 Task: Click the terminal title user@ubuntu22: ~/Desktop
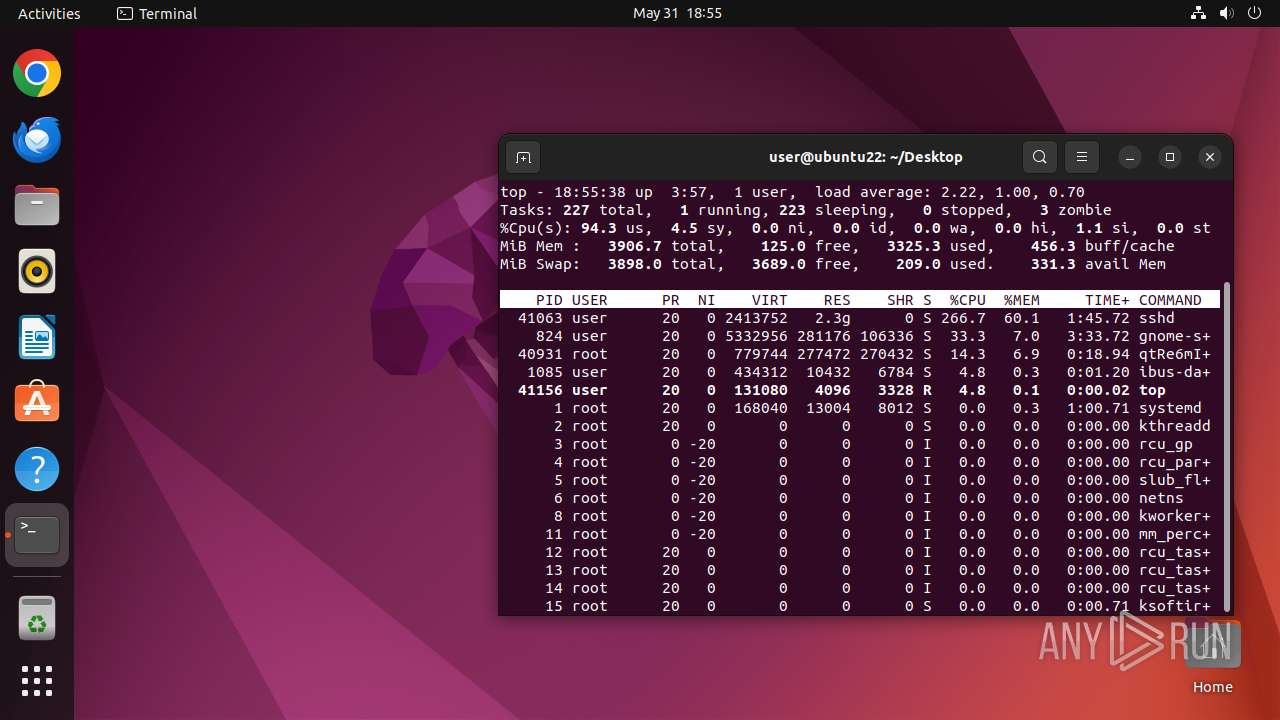pyautogui.click(x=866, y=157)
